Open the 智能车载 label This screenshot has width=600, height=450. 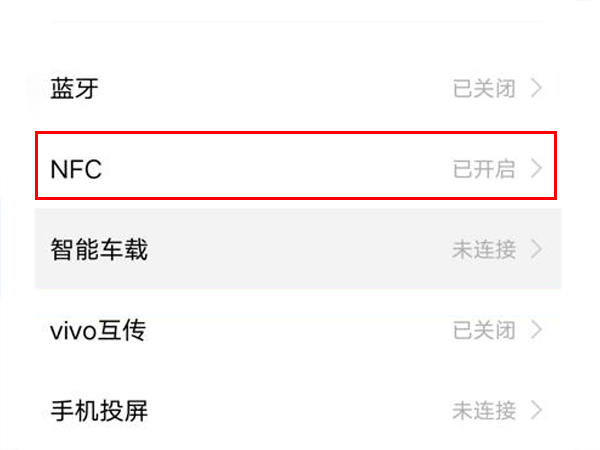[x=99, y=249]
